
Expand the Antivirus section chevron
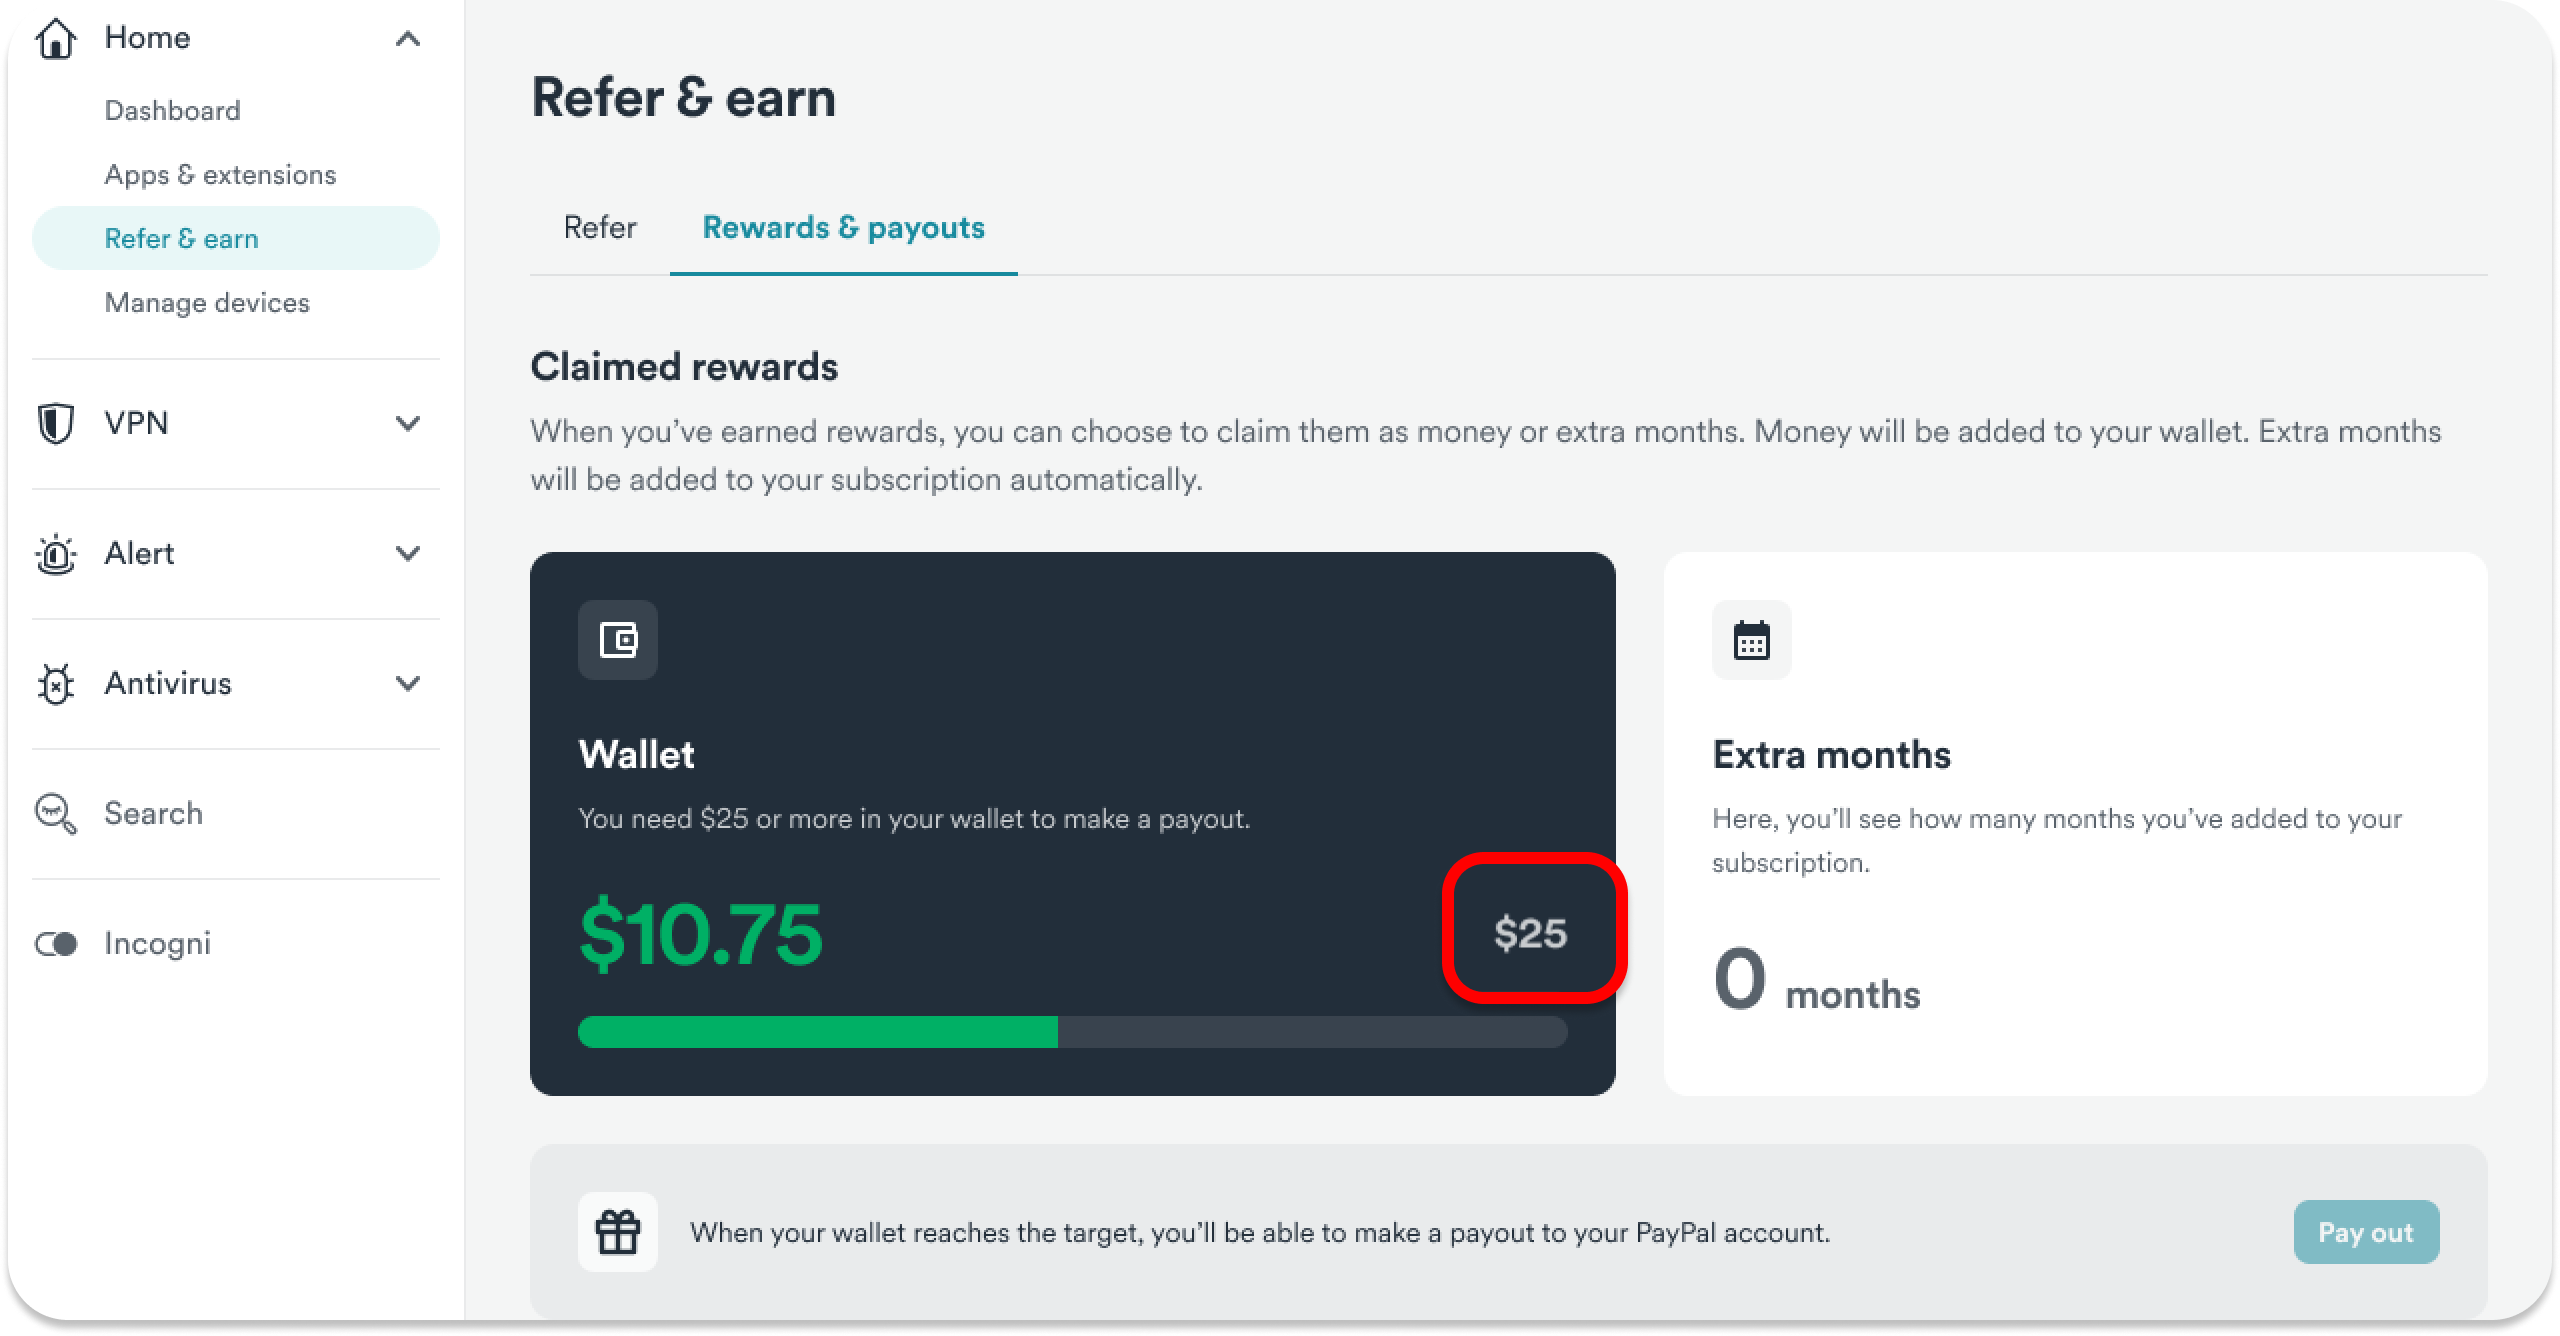click(407, 683)
